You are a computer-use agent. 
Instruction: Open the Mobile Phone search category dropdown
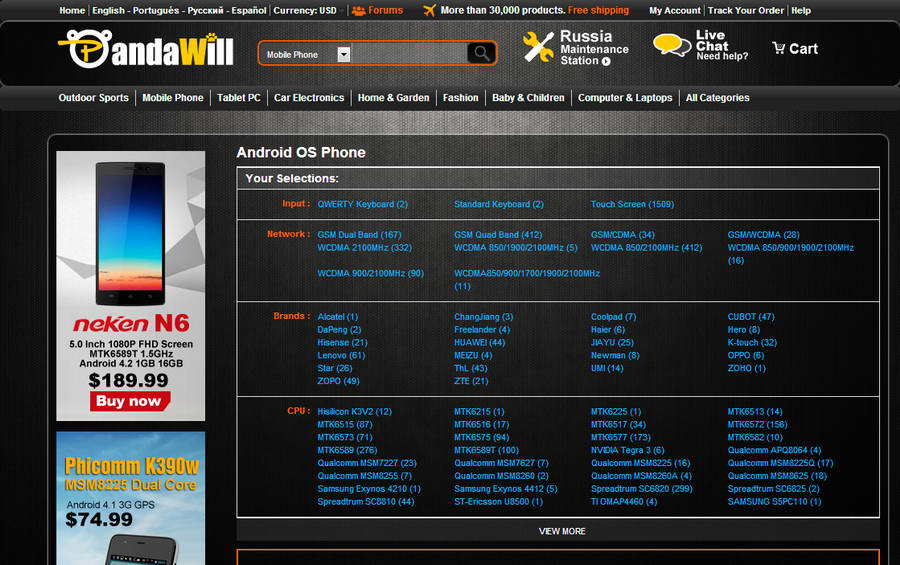(344, 54)
